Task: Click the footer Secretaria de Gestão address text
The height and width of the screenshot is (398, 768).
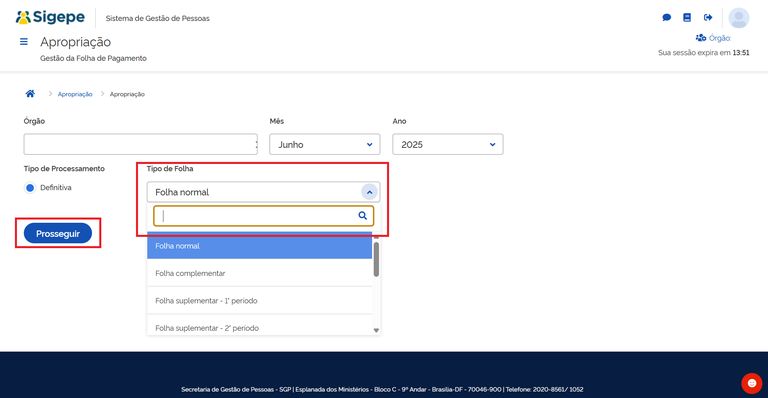Action: [x=382, y=390]
